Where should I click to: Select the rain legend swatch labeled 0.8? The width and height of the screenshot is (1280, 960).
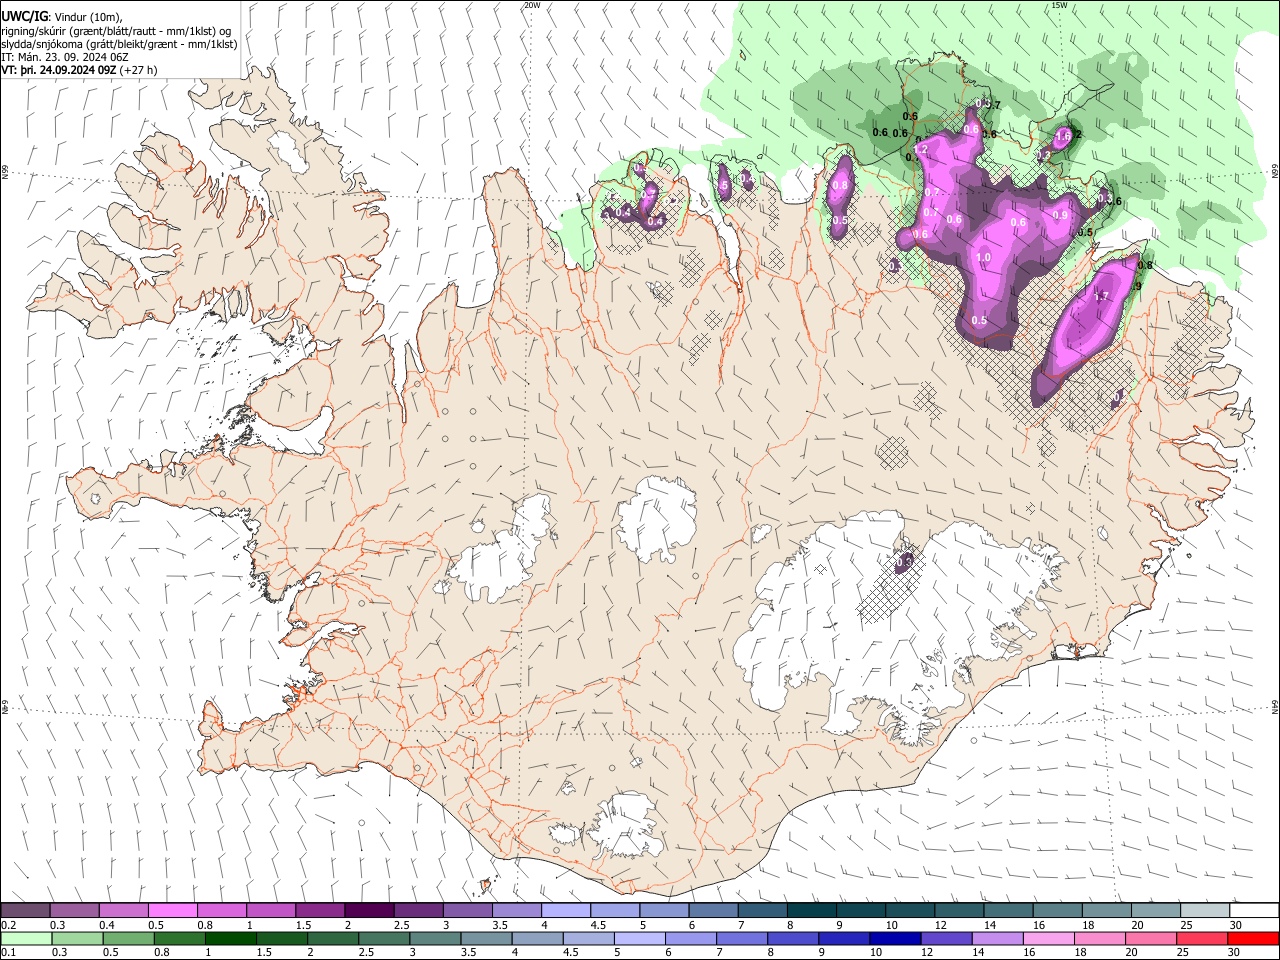pyautogui.click(x=180, y=938)
